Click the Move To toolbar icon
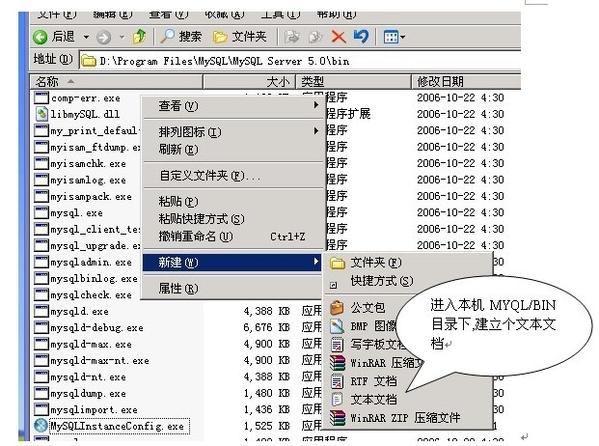599x446 pixels. 293,37
